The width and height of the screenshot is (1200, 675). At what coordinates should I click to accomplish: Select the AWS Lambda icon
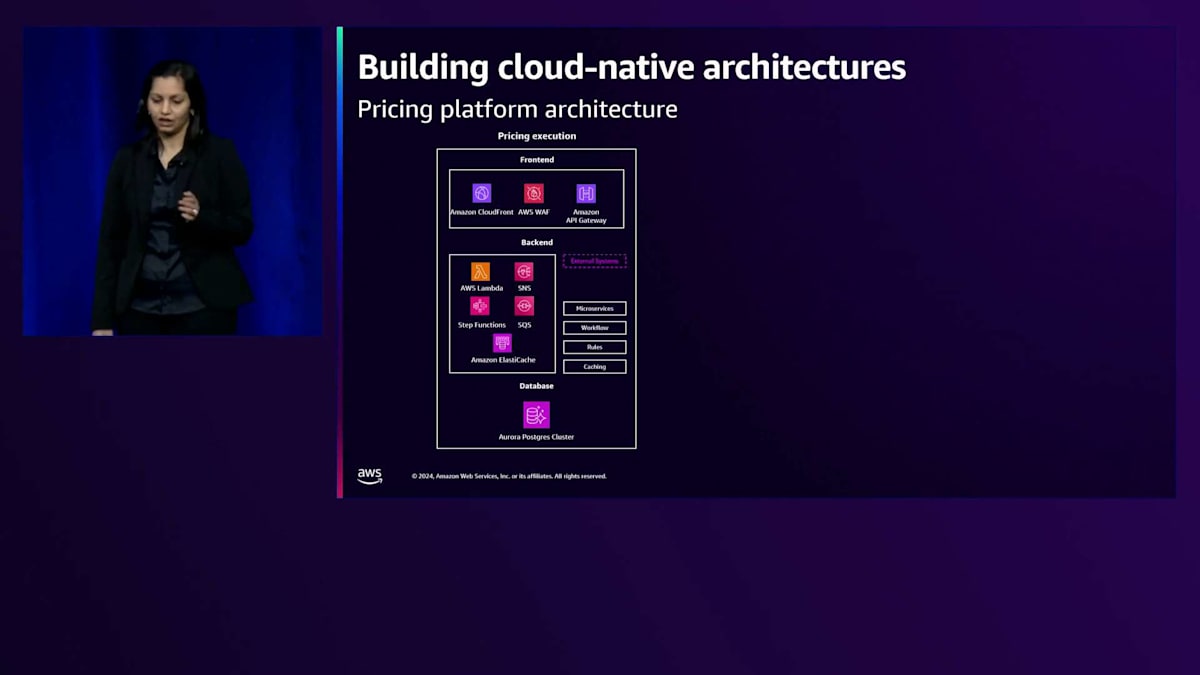(x=481, y=271)
